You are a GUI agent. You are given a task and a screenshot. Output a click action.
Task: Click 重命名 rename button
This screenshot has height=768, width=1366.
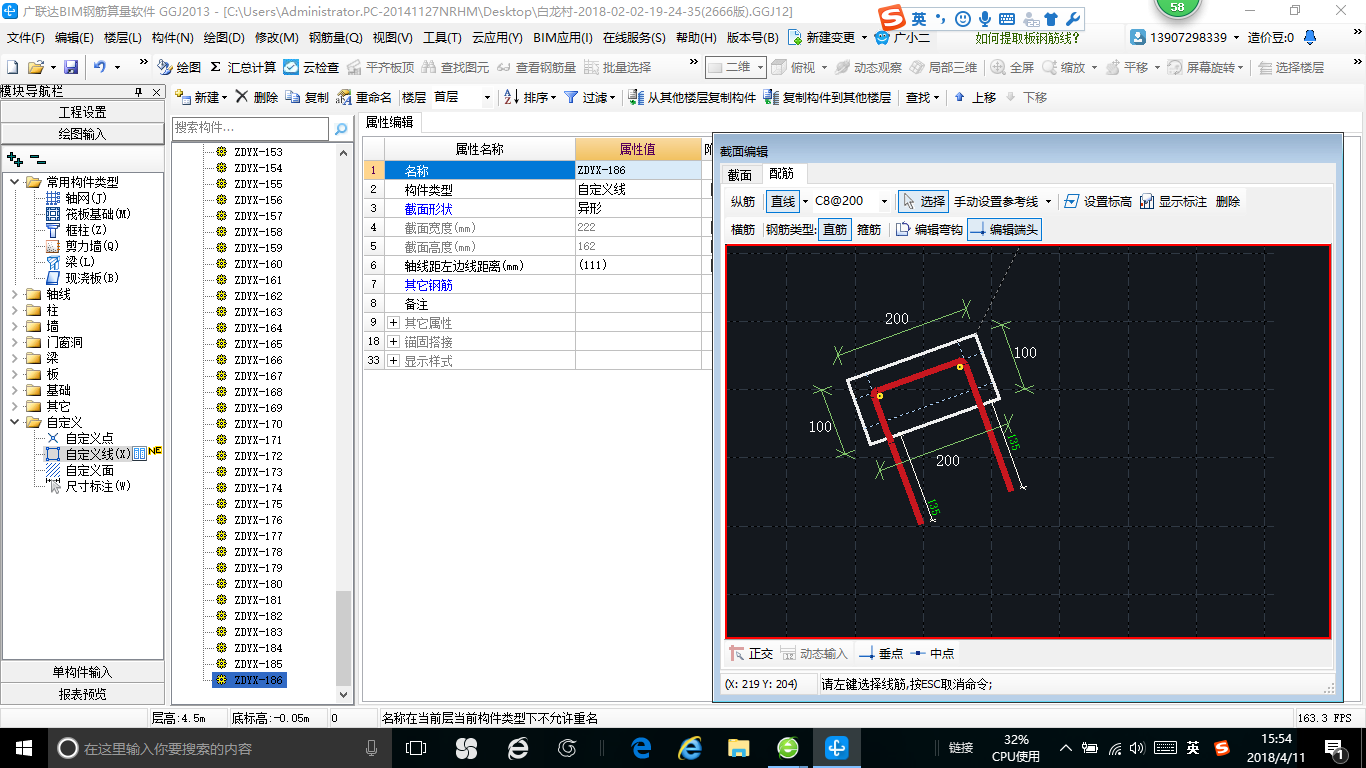[365, 97]
